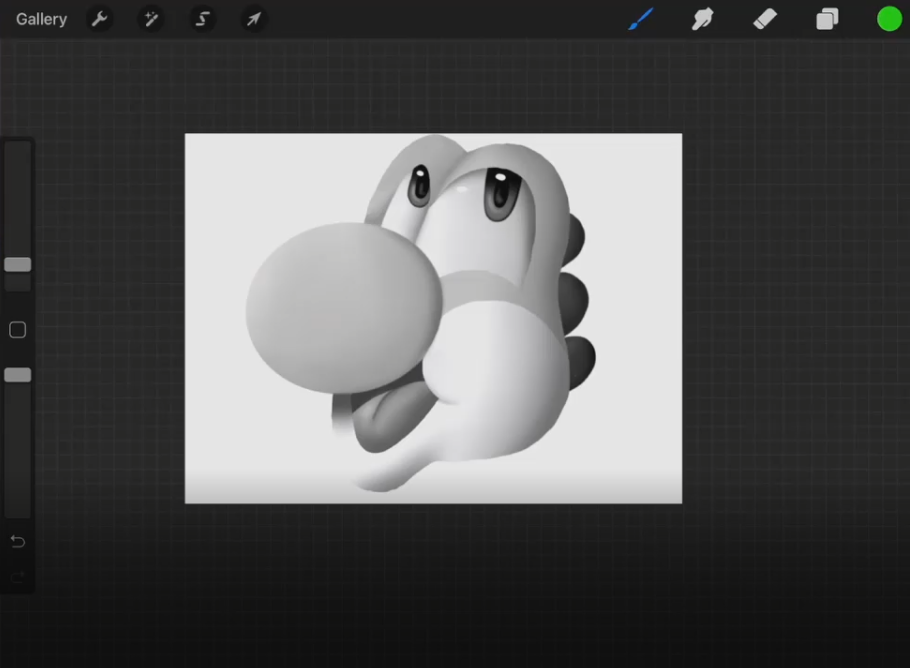
Task: Click on the Yoshi drawing canvas
Action: coord(434,318)
